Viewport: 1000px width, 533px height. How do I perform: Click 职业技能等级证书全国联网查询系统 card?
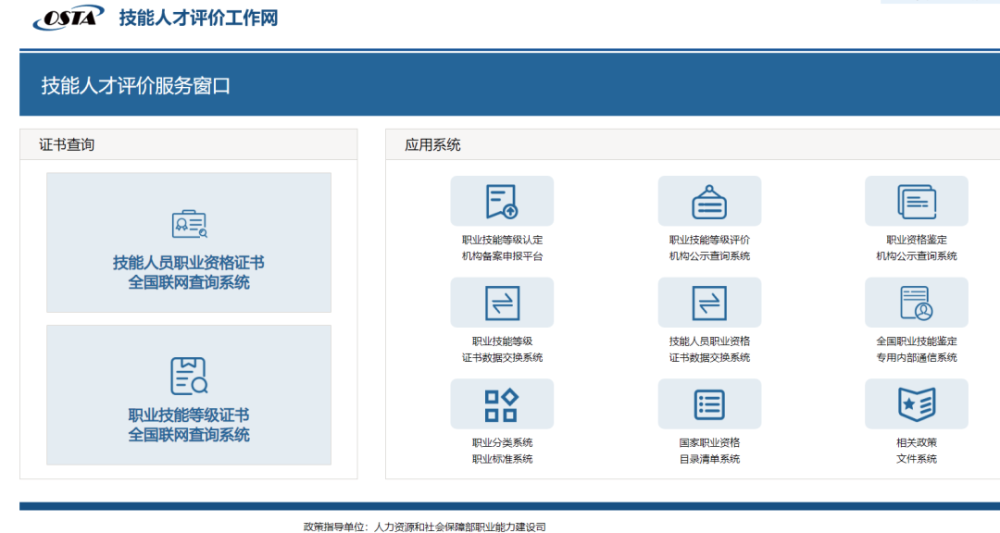(x=189, y=395)
